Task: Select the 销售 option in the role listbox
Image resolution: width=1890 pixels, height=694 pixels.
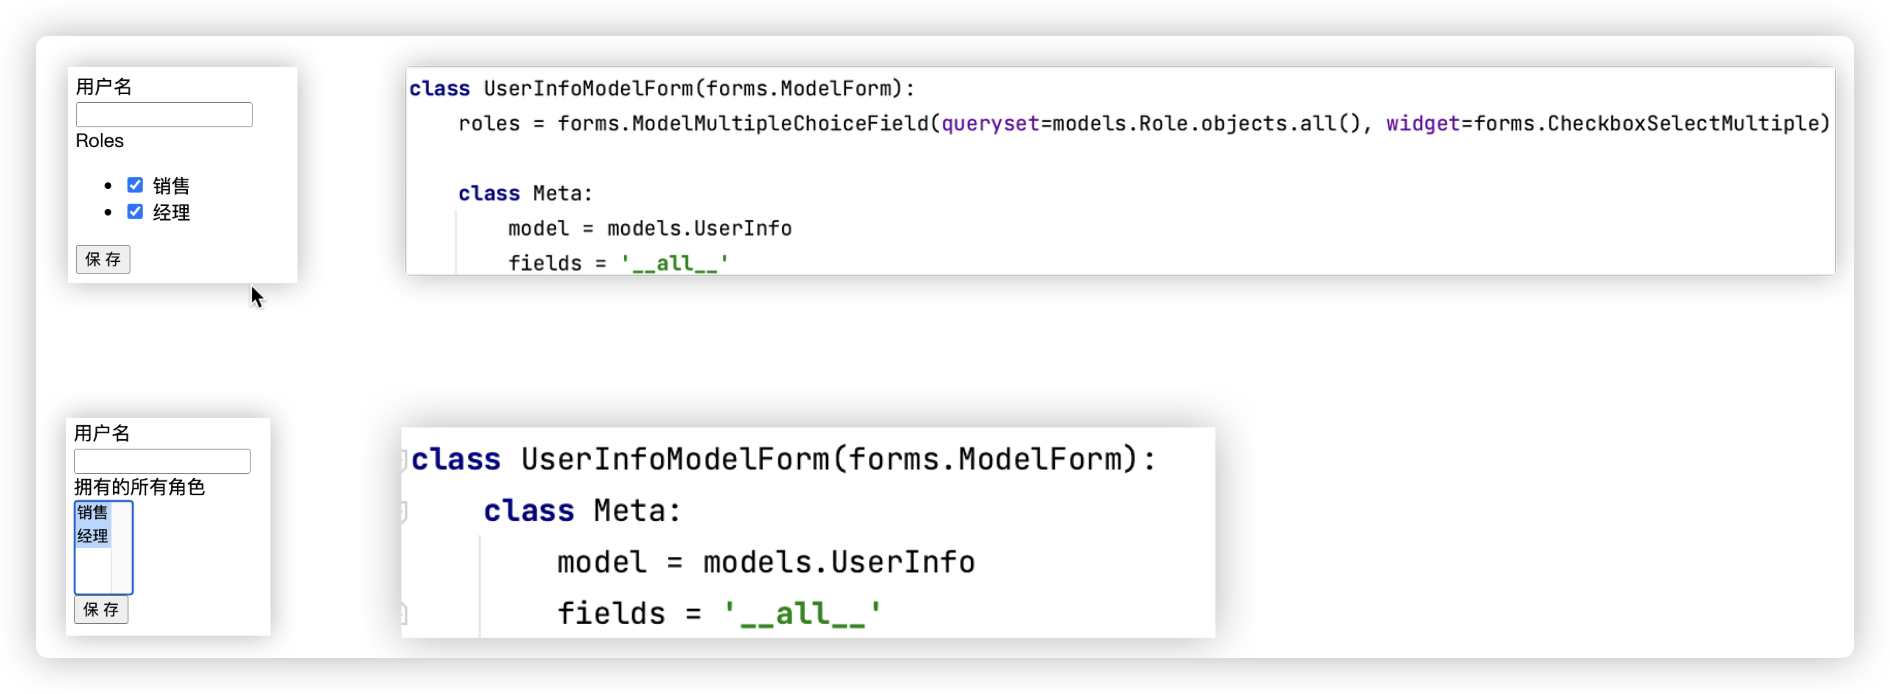Action: coord(93,513)
